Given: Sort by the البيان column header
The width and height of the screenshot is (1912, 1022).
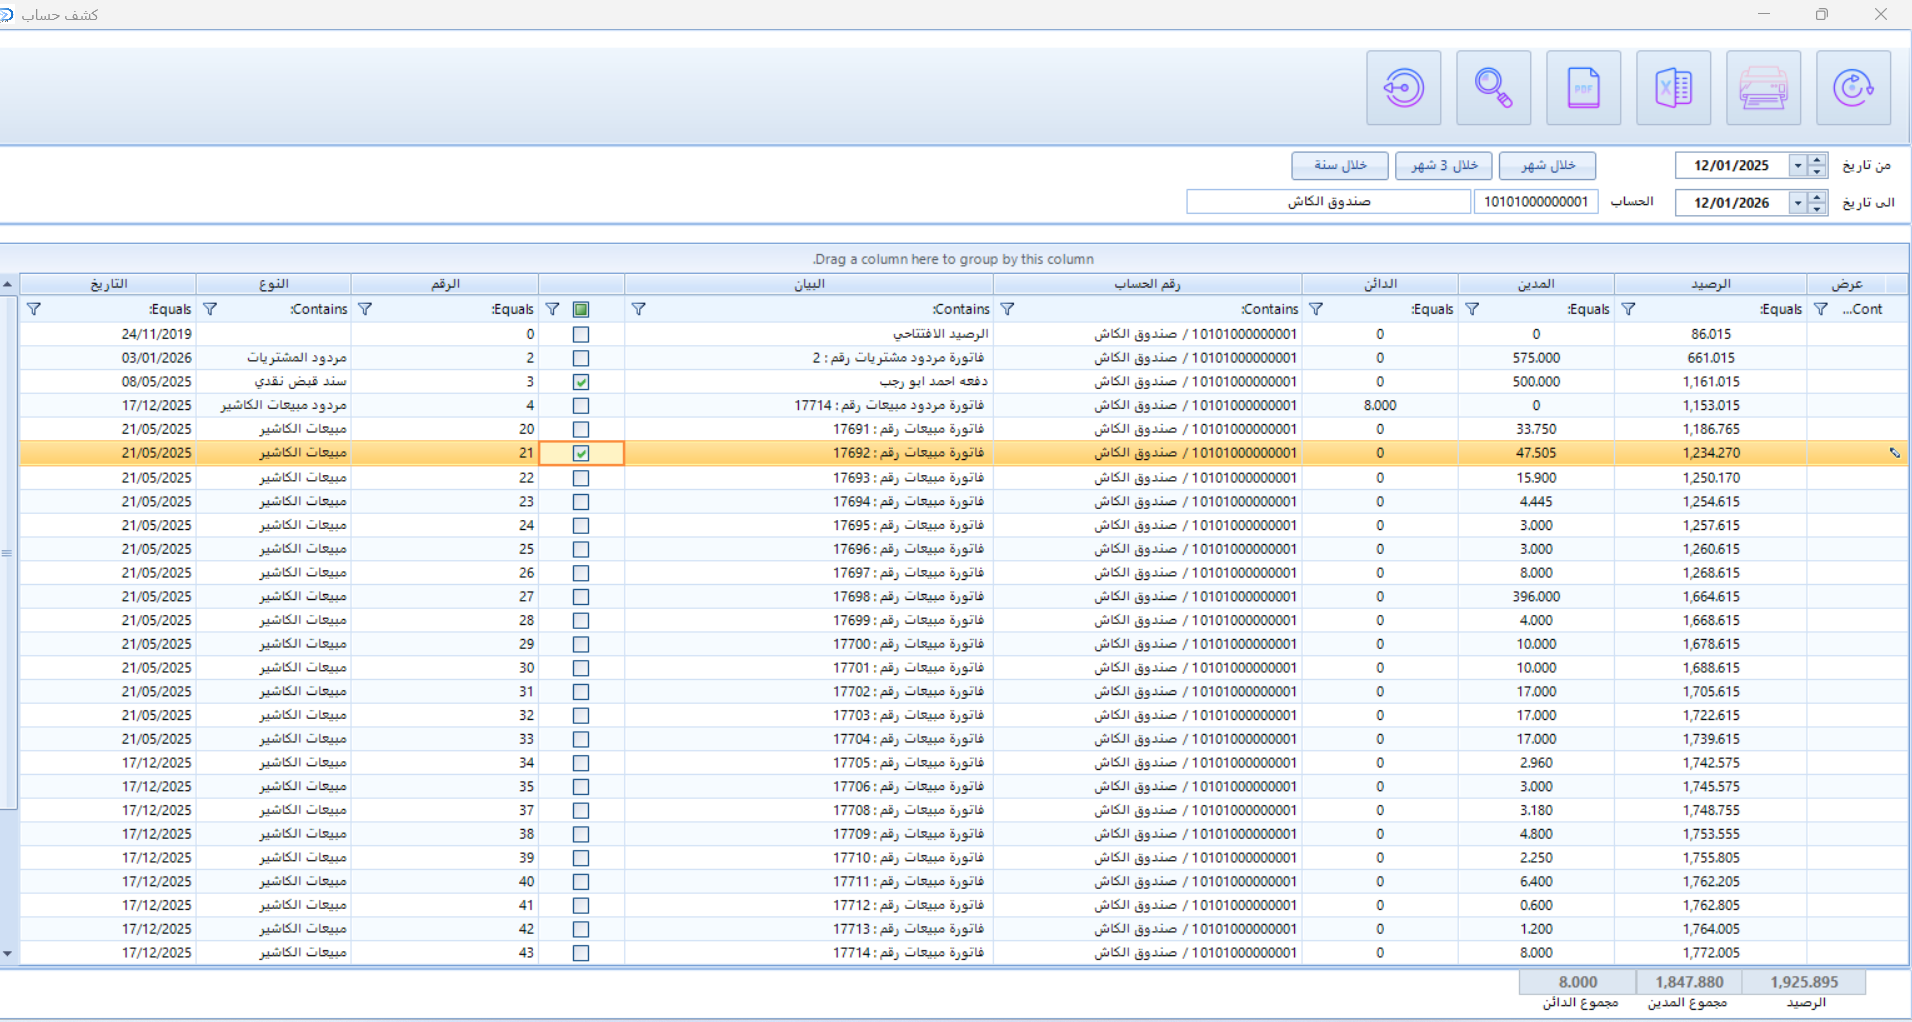Looking at the screenshot, I should pos(810,284).
